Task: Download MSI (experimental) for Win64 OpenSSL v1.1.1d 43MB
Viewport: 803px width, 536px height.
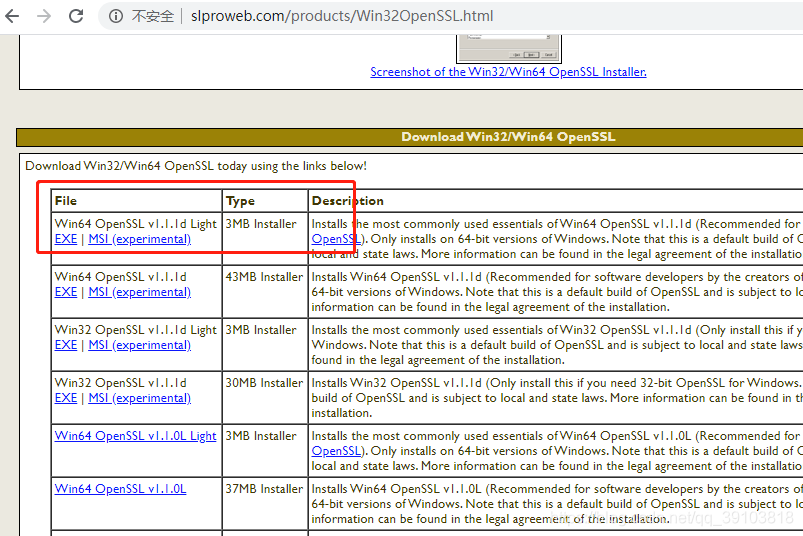Action: pos(139,292)
